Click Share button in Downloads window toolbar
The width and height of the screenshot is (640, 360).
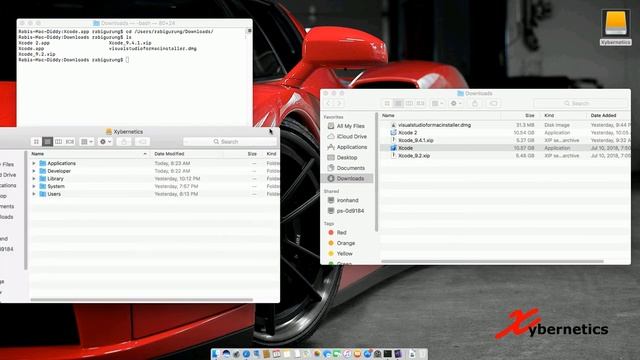[475, 103]
